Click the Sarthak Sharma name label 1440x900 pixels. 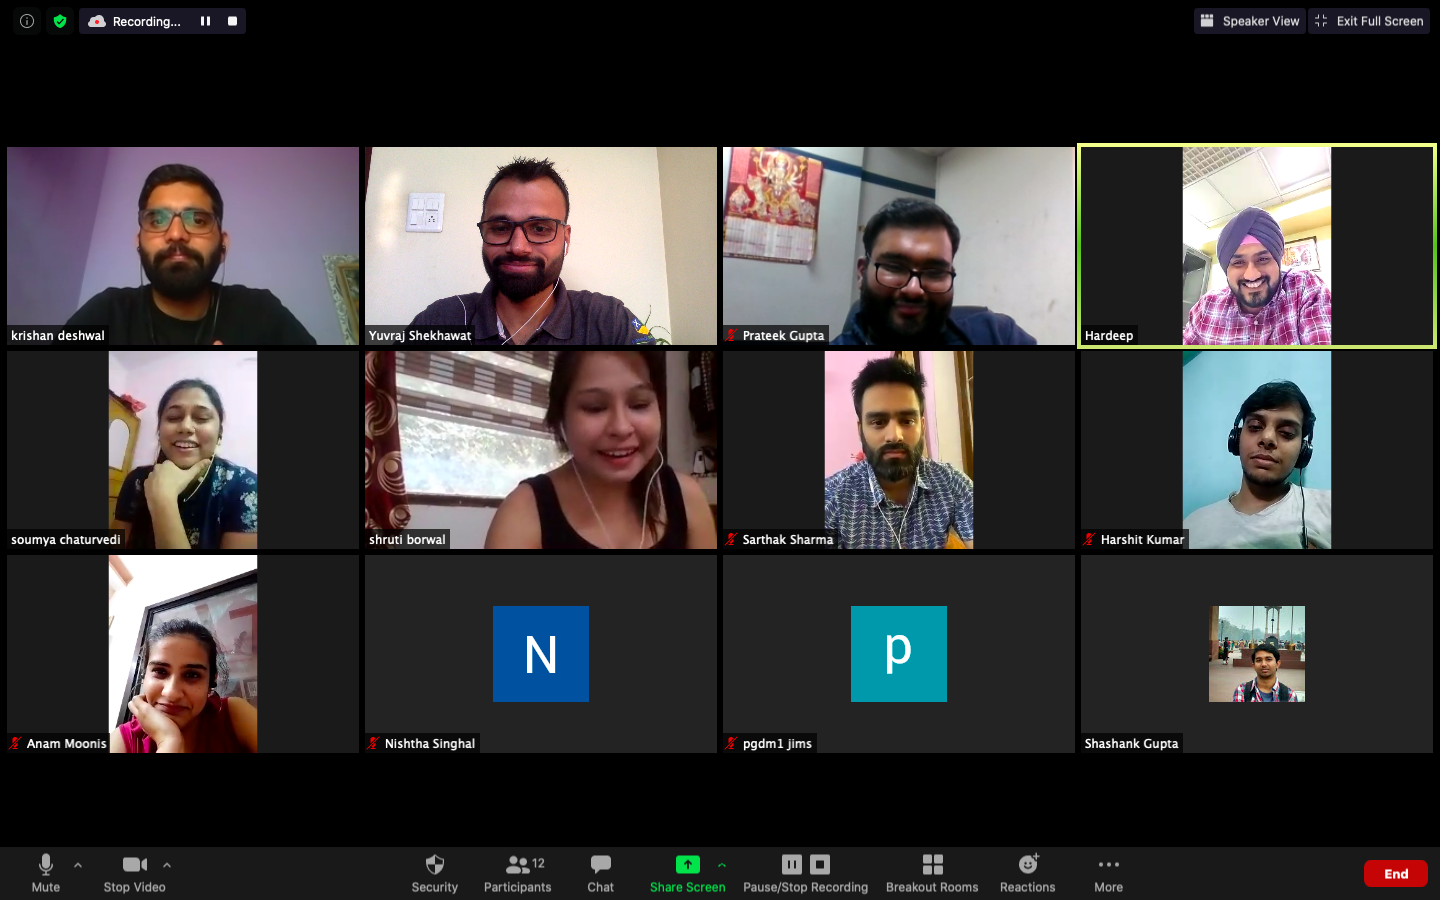(787, 540)
